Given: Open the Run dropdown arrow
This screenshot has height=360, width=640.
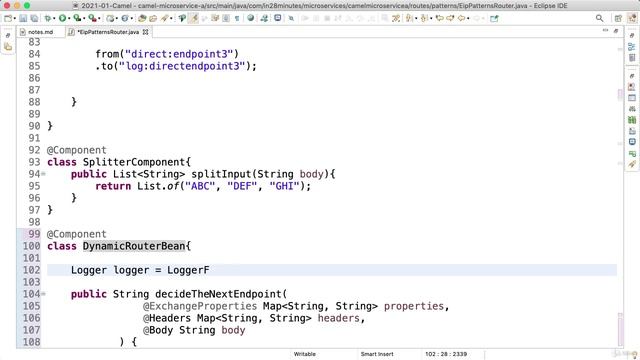Looking at the screenshot, I should coord(69,18).
